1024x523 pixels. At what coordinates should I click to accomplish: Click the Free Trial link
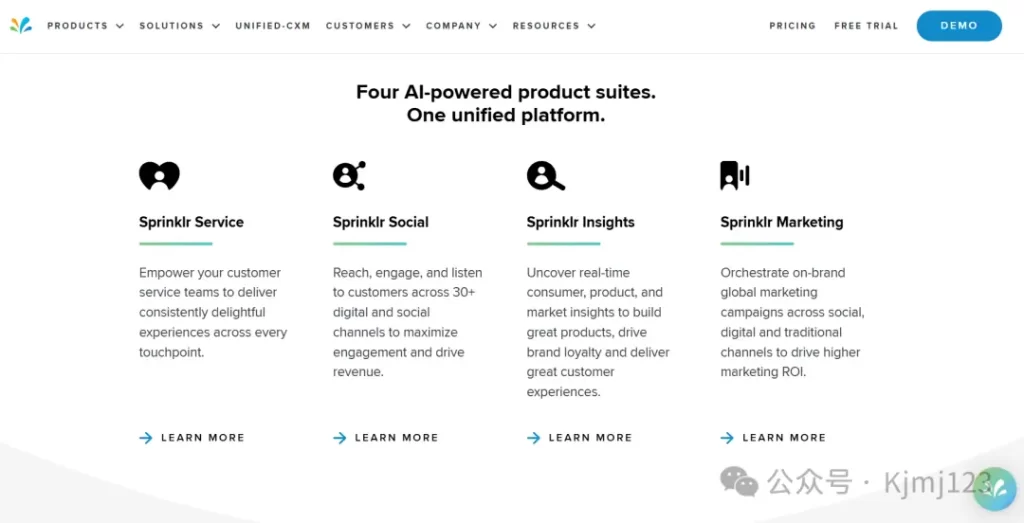pyautogui.click(x=866, y=26)
